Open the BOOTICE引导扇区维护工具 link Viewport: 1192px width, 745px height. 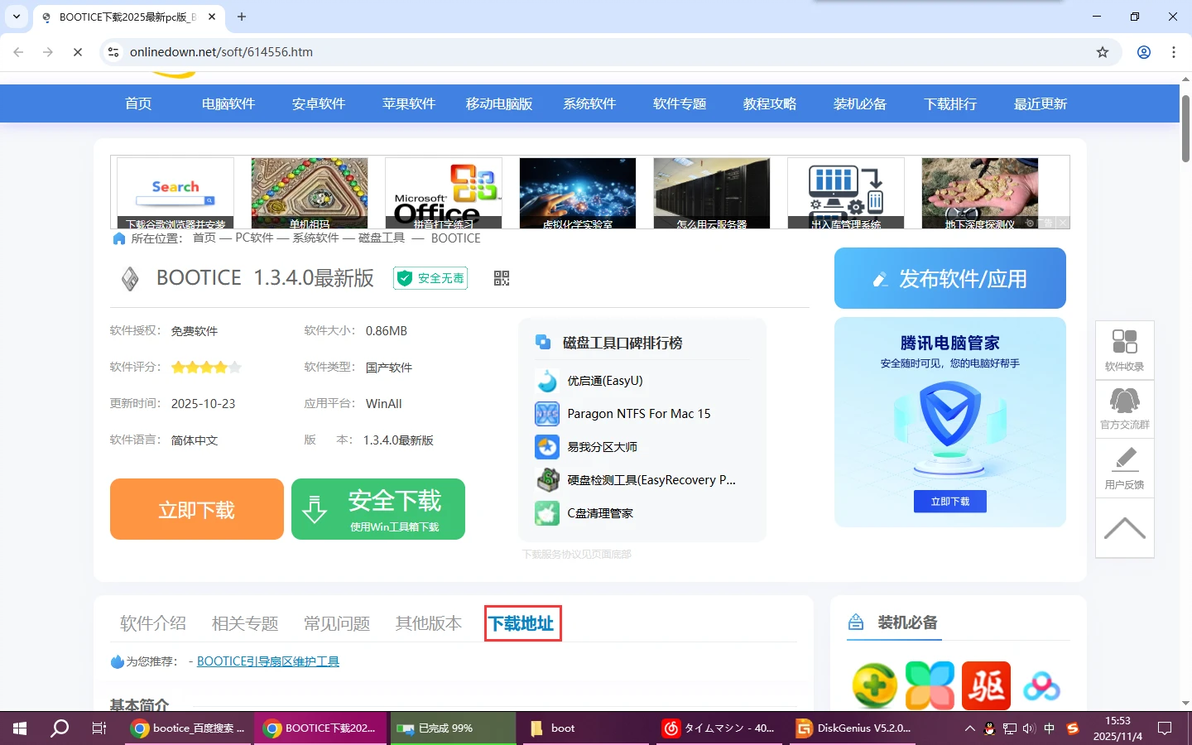[x=268, y=661]
